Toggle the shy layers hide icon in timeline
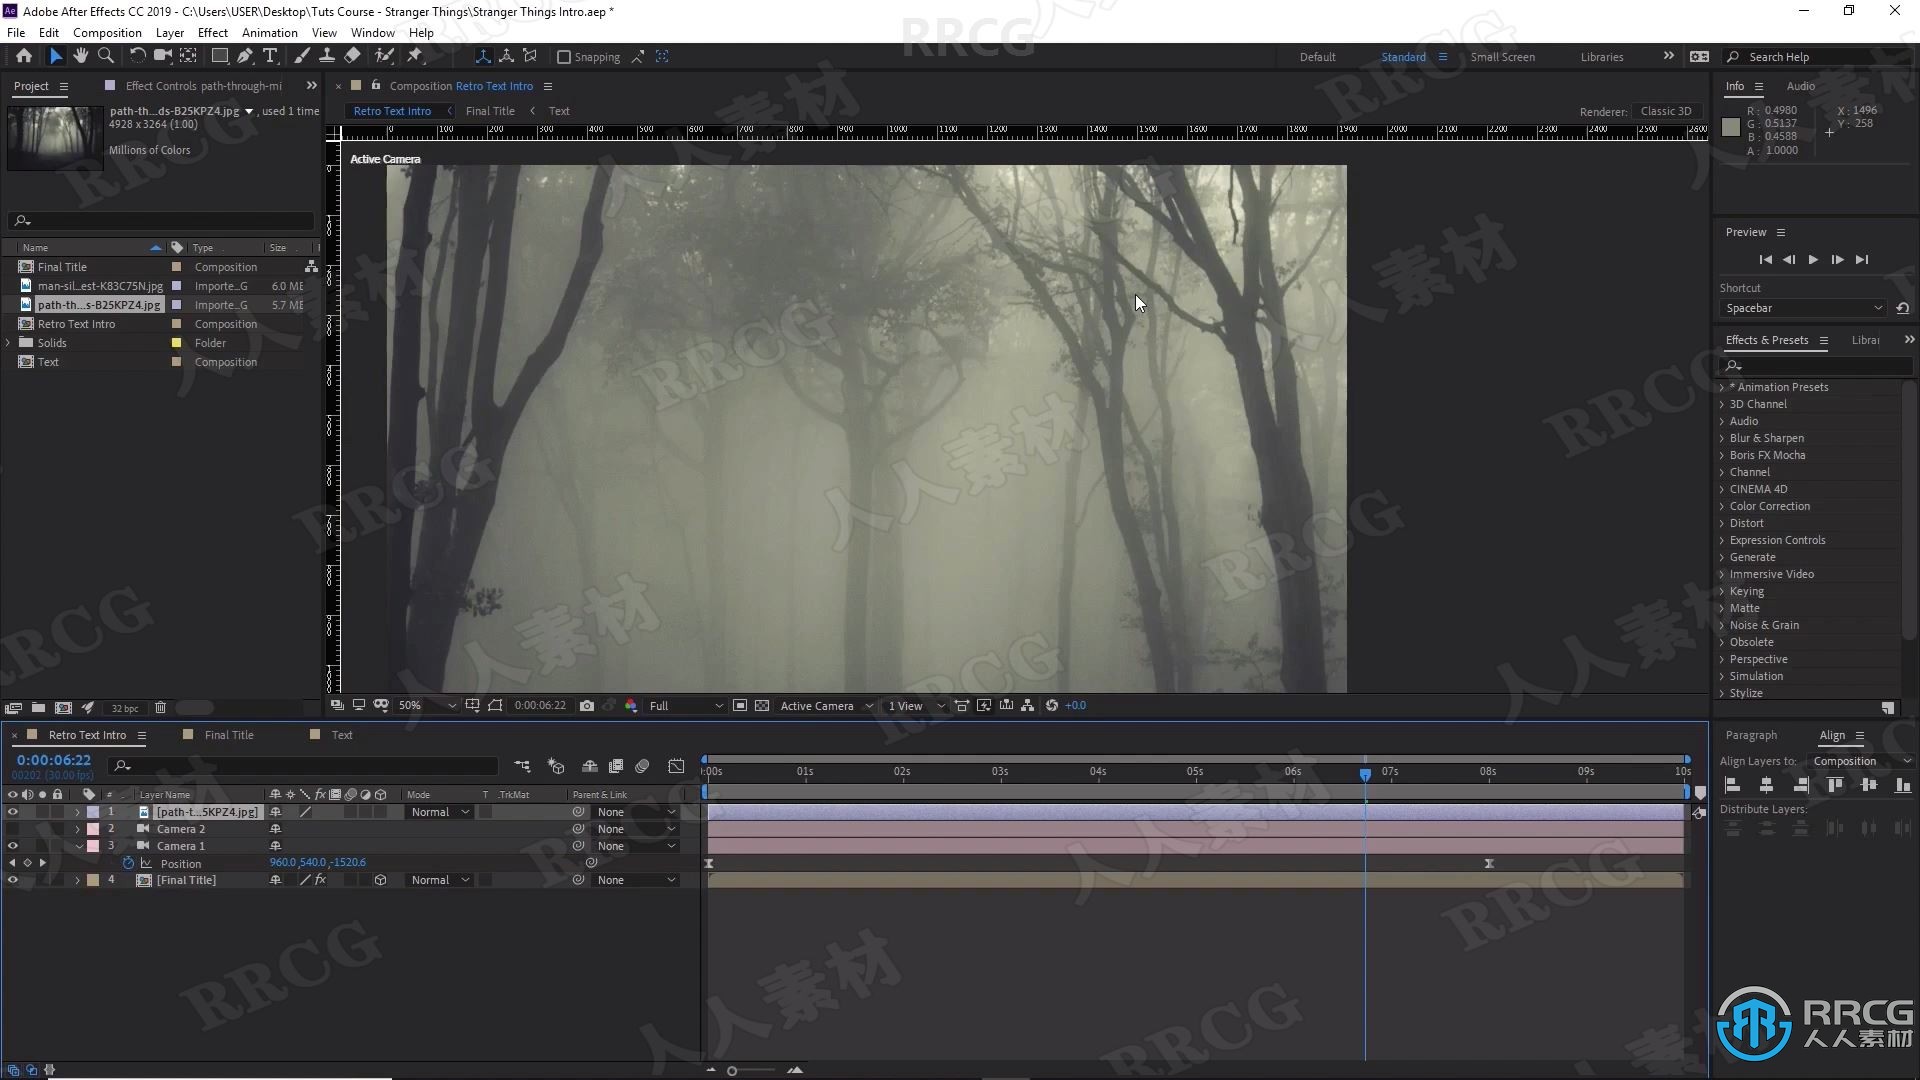The image size is (1920, 1080). (590, 766)
